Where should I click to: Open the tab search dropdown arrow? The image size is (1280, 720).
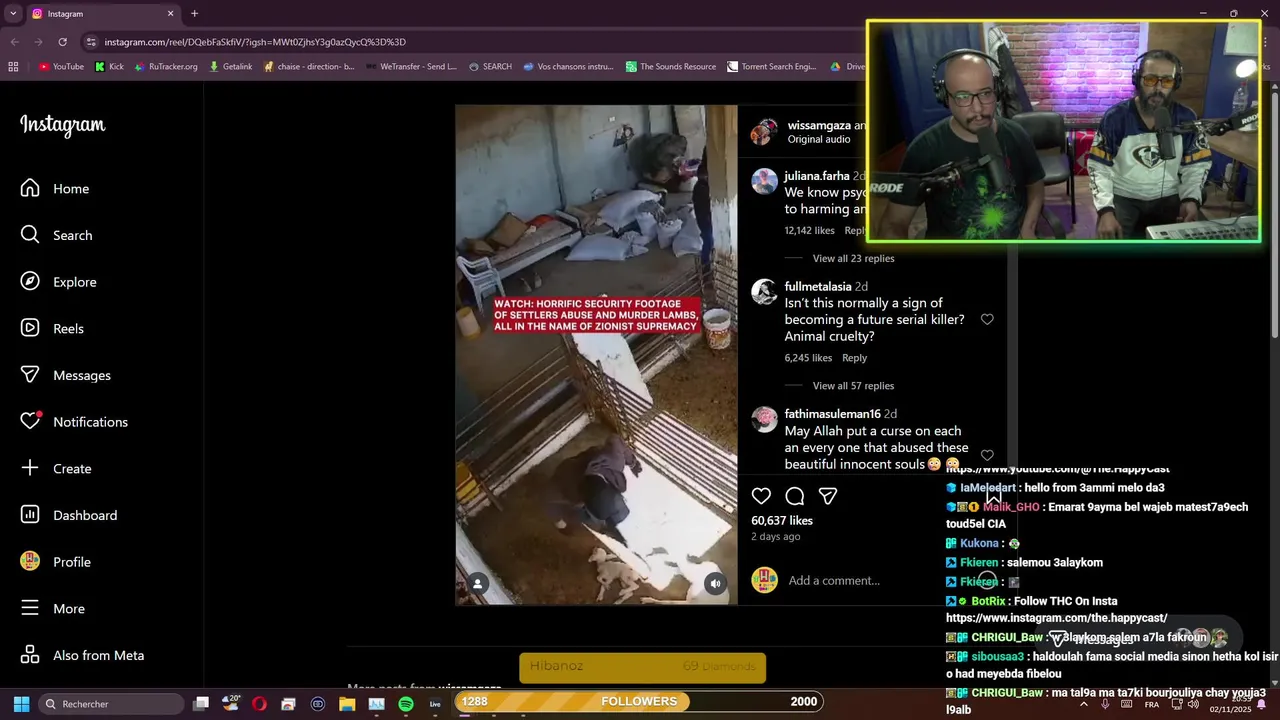point(13,14)
